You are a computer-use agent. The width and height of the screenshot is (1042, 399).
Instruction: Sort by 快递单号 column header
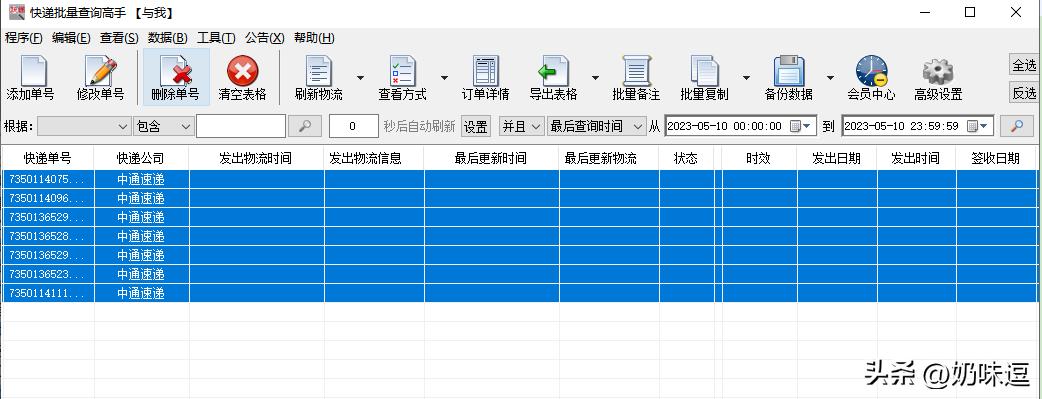pyautogui.click(x=47, y=158)
